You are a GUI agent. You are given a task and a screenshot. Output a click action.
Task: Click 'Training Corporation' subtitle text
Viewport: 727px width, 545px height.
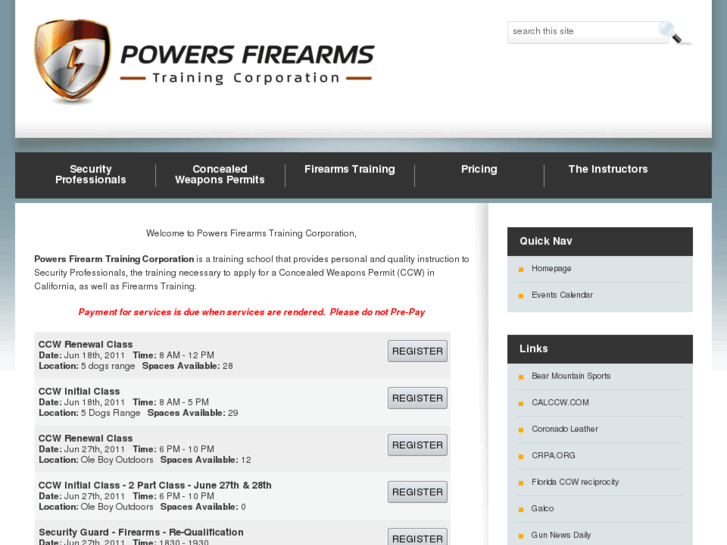[x=246, y=78]
